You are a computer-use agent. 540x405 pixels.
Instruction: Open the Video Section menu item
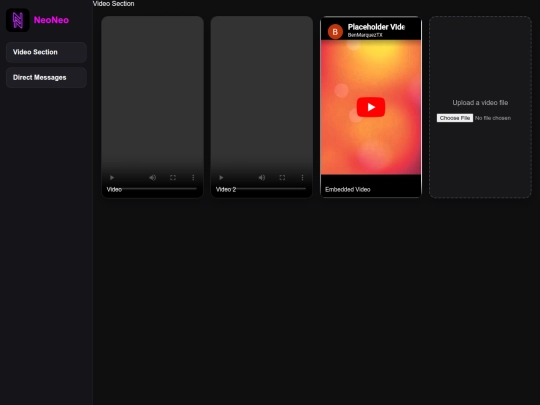pyautogui.click(x=46, y=52)
